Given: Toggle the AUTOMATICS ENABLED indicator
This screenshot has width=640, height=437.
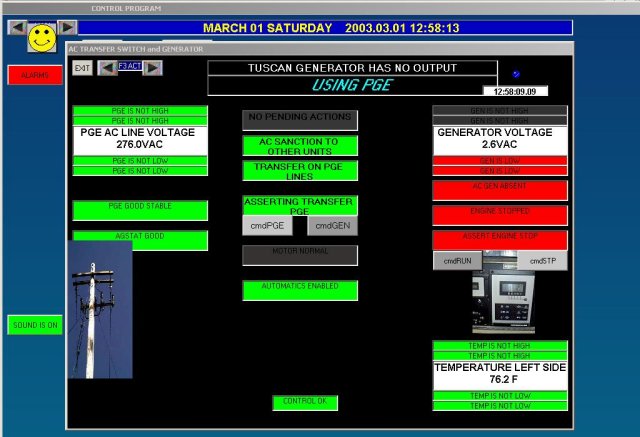Looking at the screenshot, I should [x=299, y=289].
